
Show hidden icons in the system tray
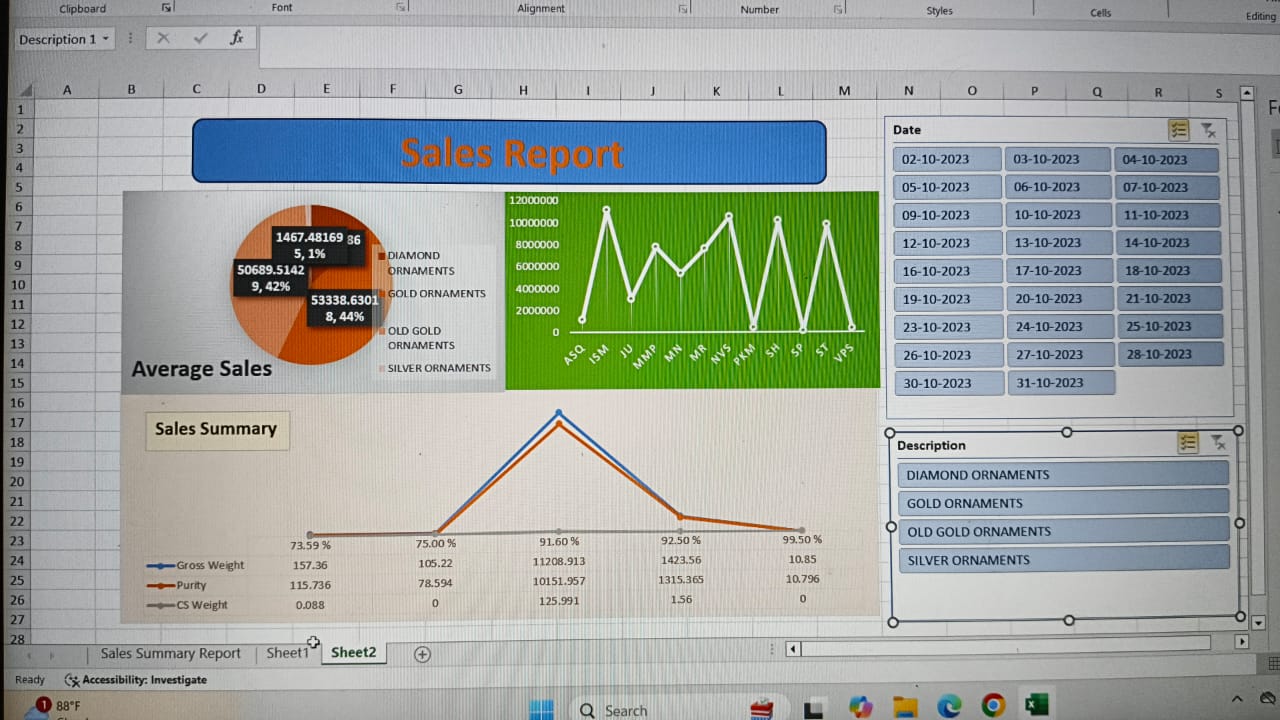(1237, 699)
